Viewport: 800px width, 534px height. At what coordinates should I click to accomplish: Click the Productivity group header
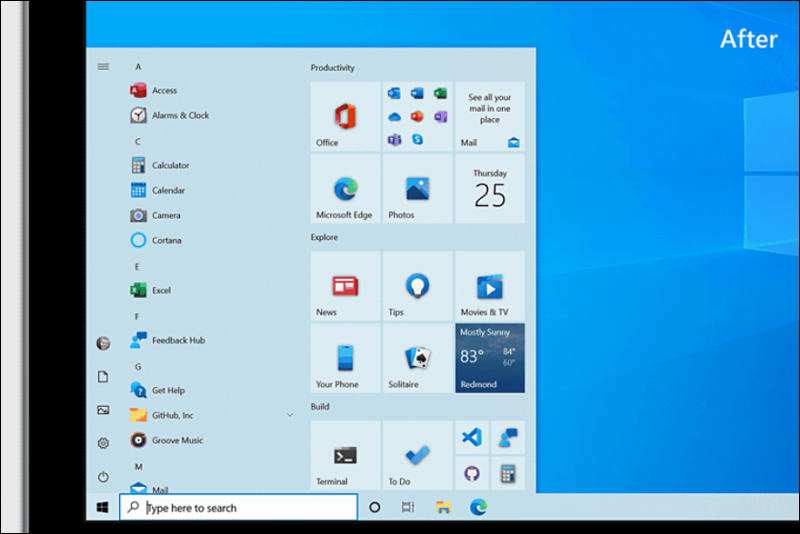[x=333, y=68]
